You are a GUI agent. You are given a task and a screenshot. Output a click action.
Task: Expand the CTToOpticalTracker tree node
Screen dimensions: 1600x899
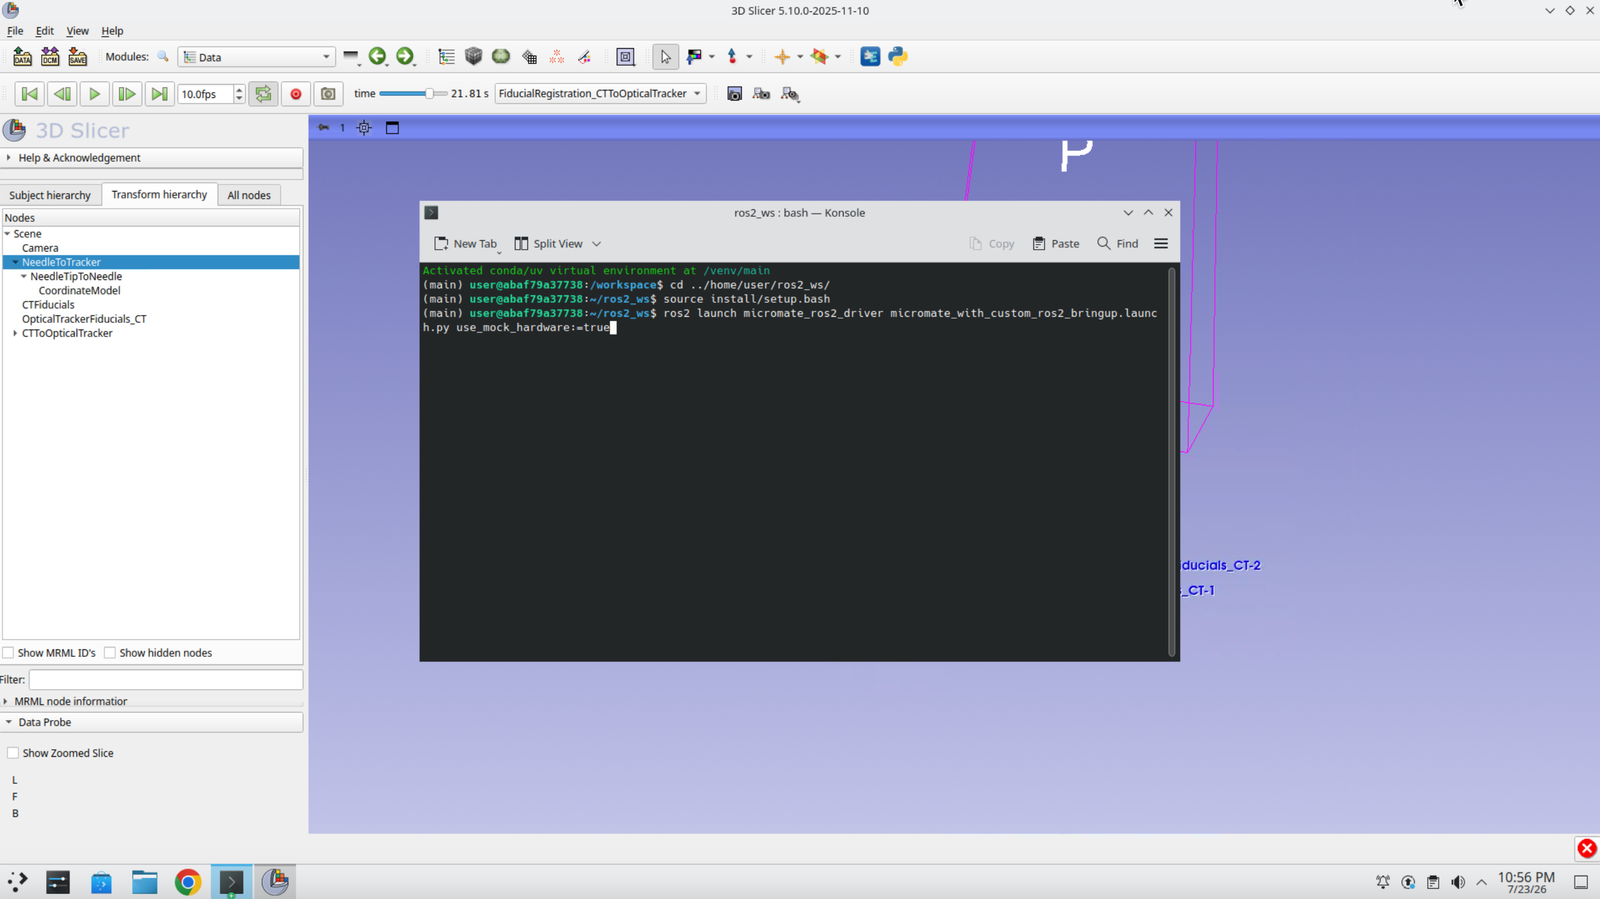coord(15,334)
